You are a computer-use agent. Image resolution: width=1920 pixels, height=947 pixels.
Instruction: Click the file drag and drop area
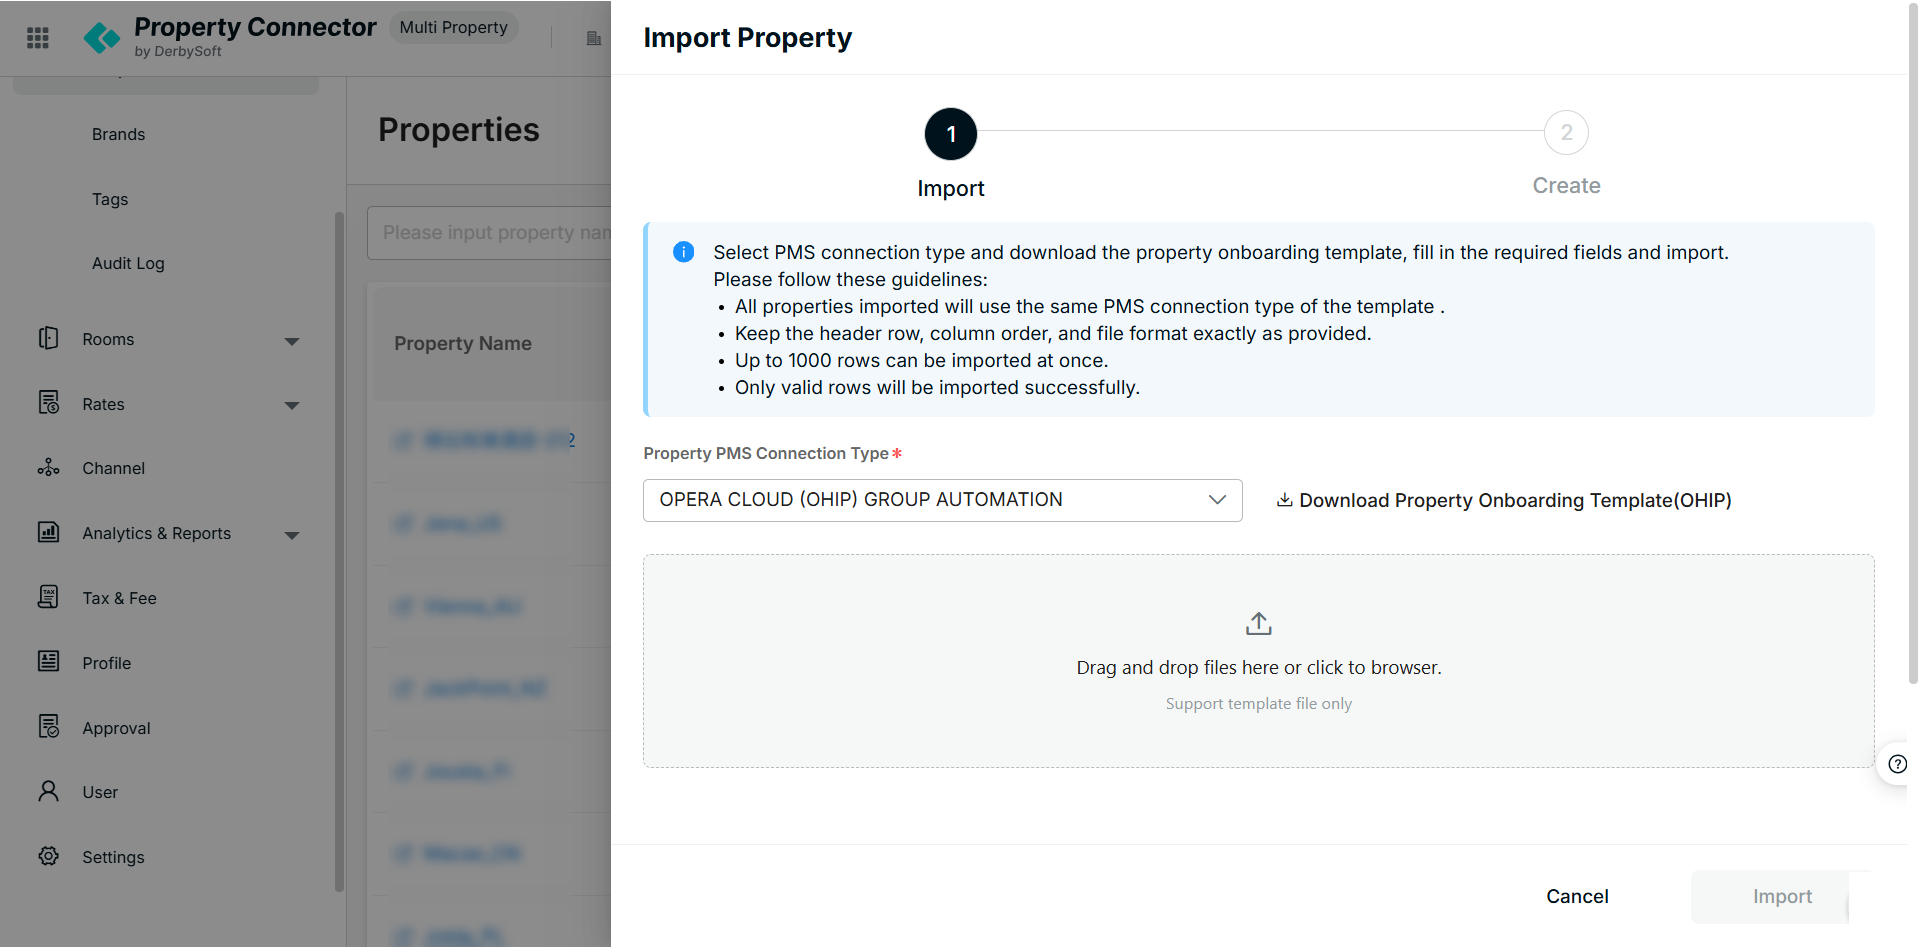(x=1258, y=661)
